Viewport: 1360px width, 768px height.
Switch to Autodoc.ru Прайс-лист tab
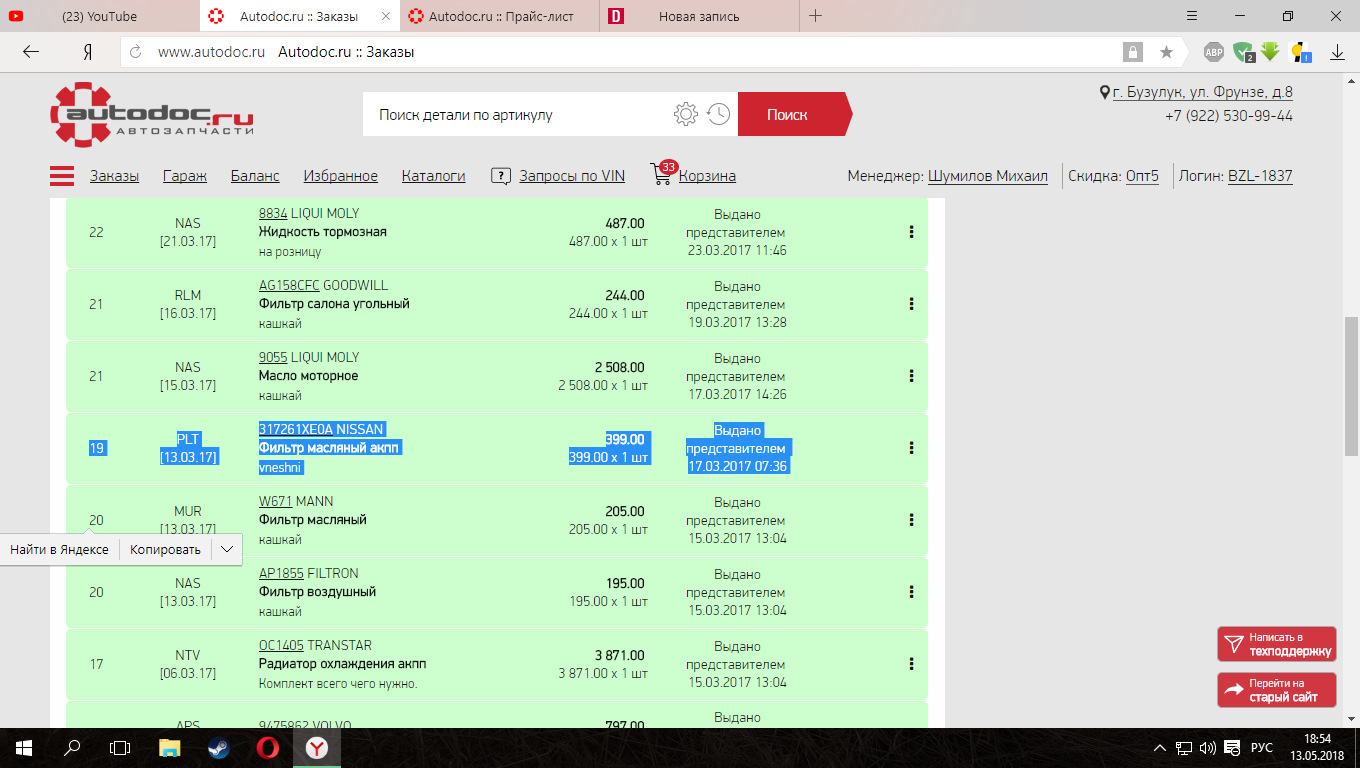[500, 16]
